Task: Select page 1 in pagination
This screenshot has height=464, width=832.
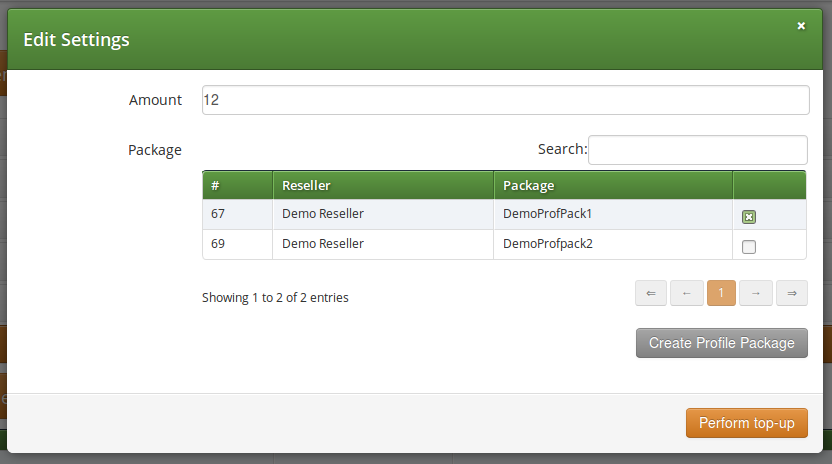Action: pos(721,293)
